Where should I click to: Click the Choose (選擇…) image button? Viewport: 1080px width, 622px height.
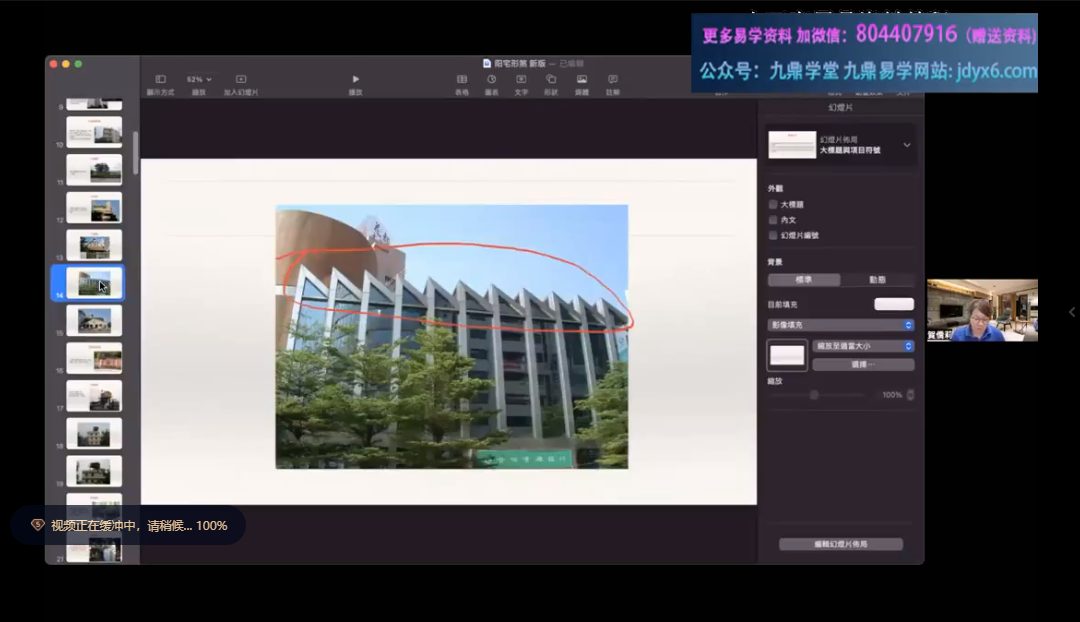coord(863,365)
